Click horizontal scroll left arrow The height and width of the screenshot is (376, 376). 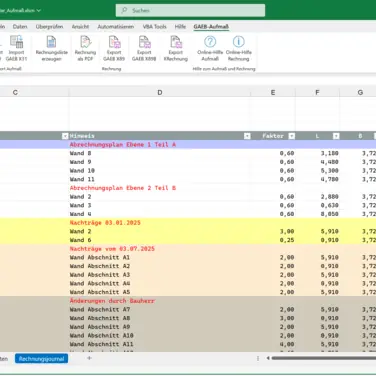(x=268, y=358)
